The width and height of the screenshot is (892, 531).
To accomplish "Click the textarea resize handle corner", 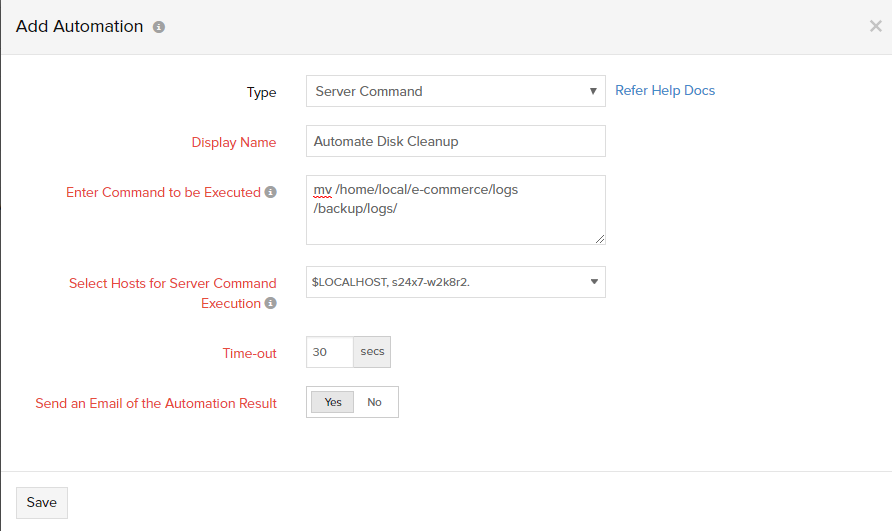I will tap(600, 239).
